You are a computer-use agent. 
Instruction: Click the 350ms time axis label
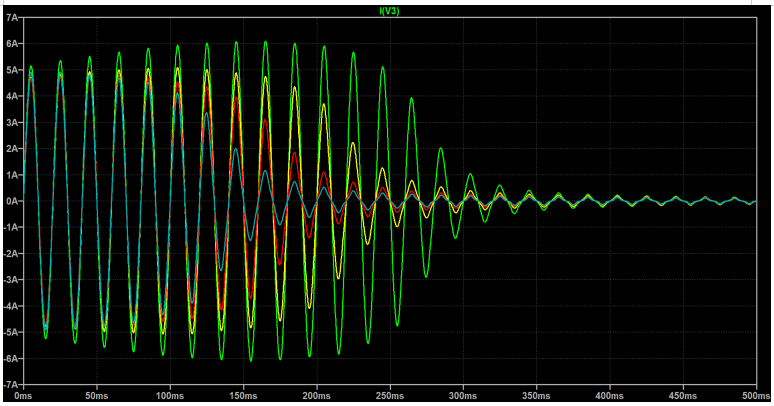point(537,396)
